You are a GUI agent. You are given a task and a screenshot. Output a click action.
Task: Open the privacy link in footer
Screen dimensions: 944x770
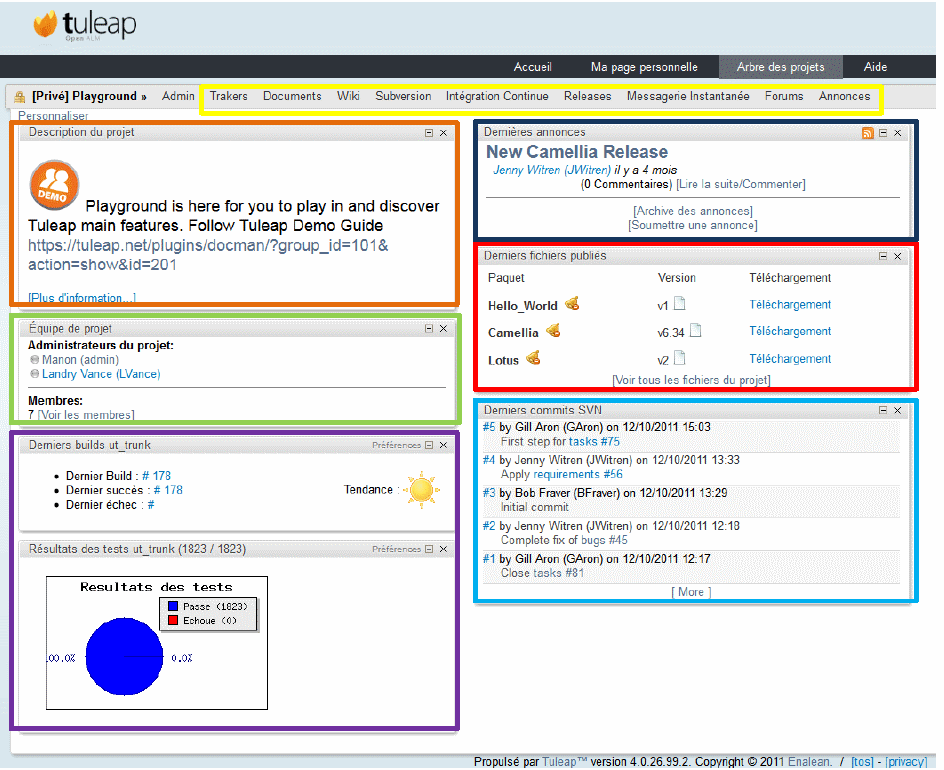(906, 762)
